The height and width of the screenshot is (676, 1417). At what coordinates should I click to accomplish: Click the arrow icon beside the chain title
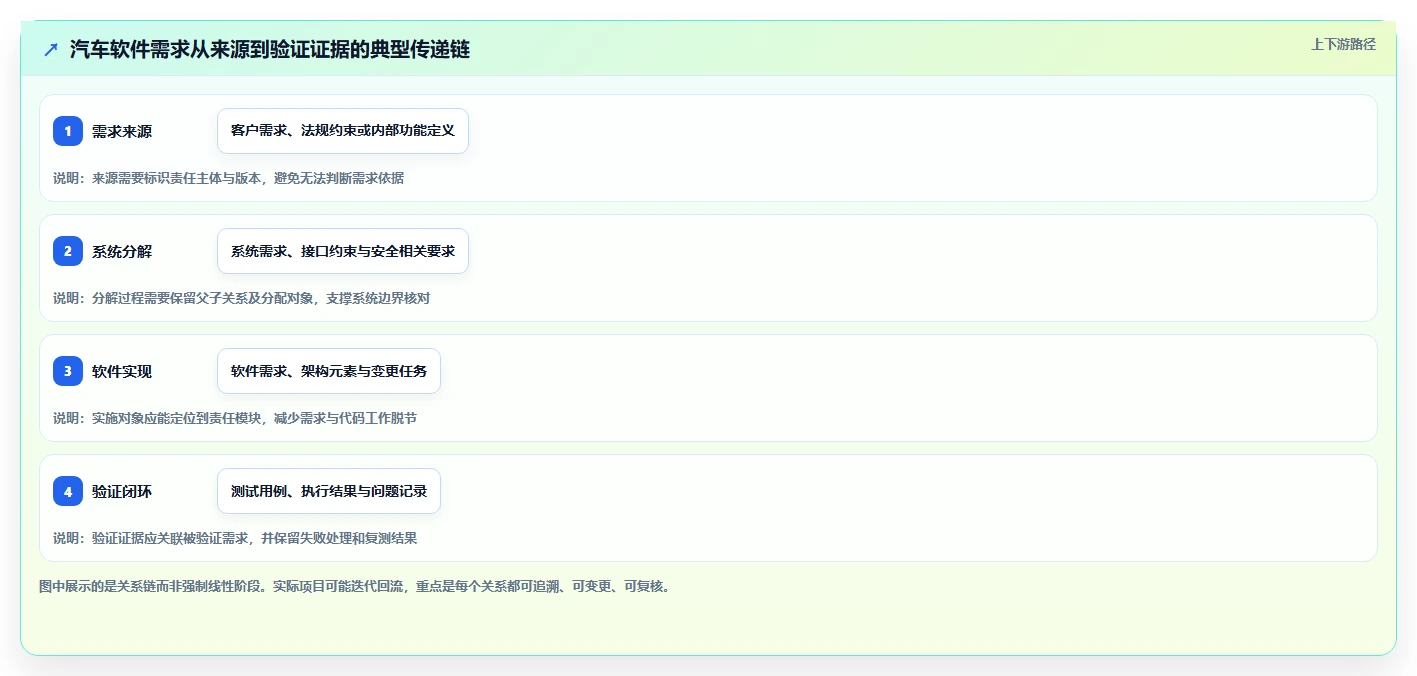click(x=51, y=50)
